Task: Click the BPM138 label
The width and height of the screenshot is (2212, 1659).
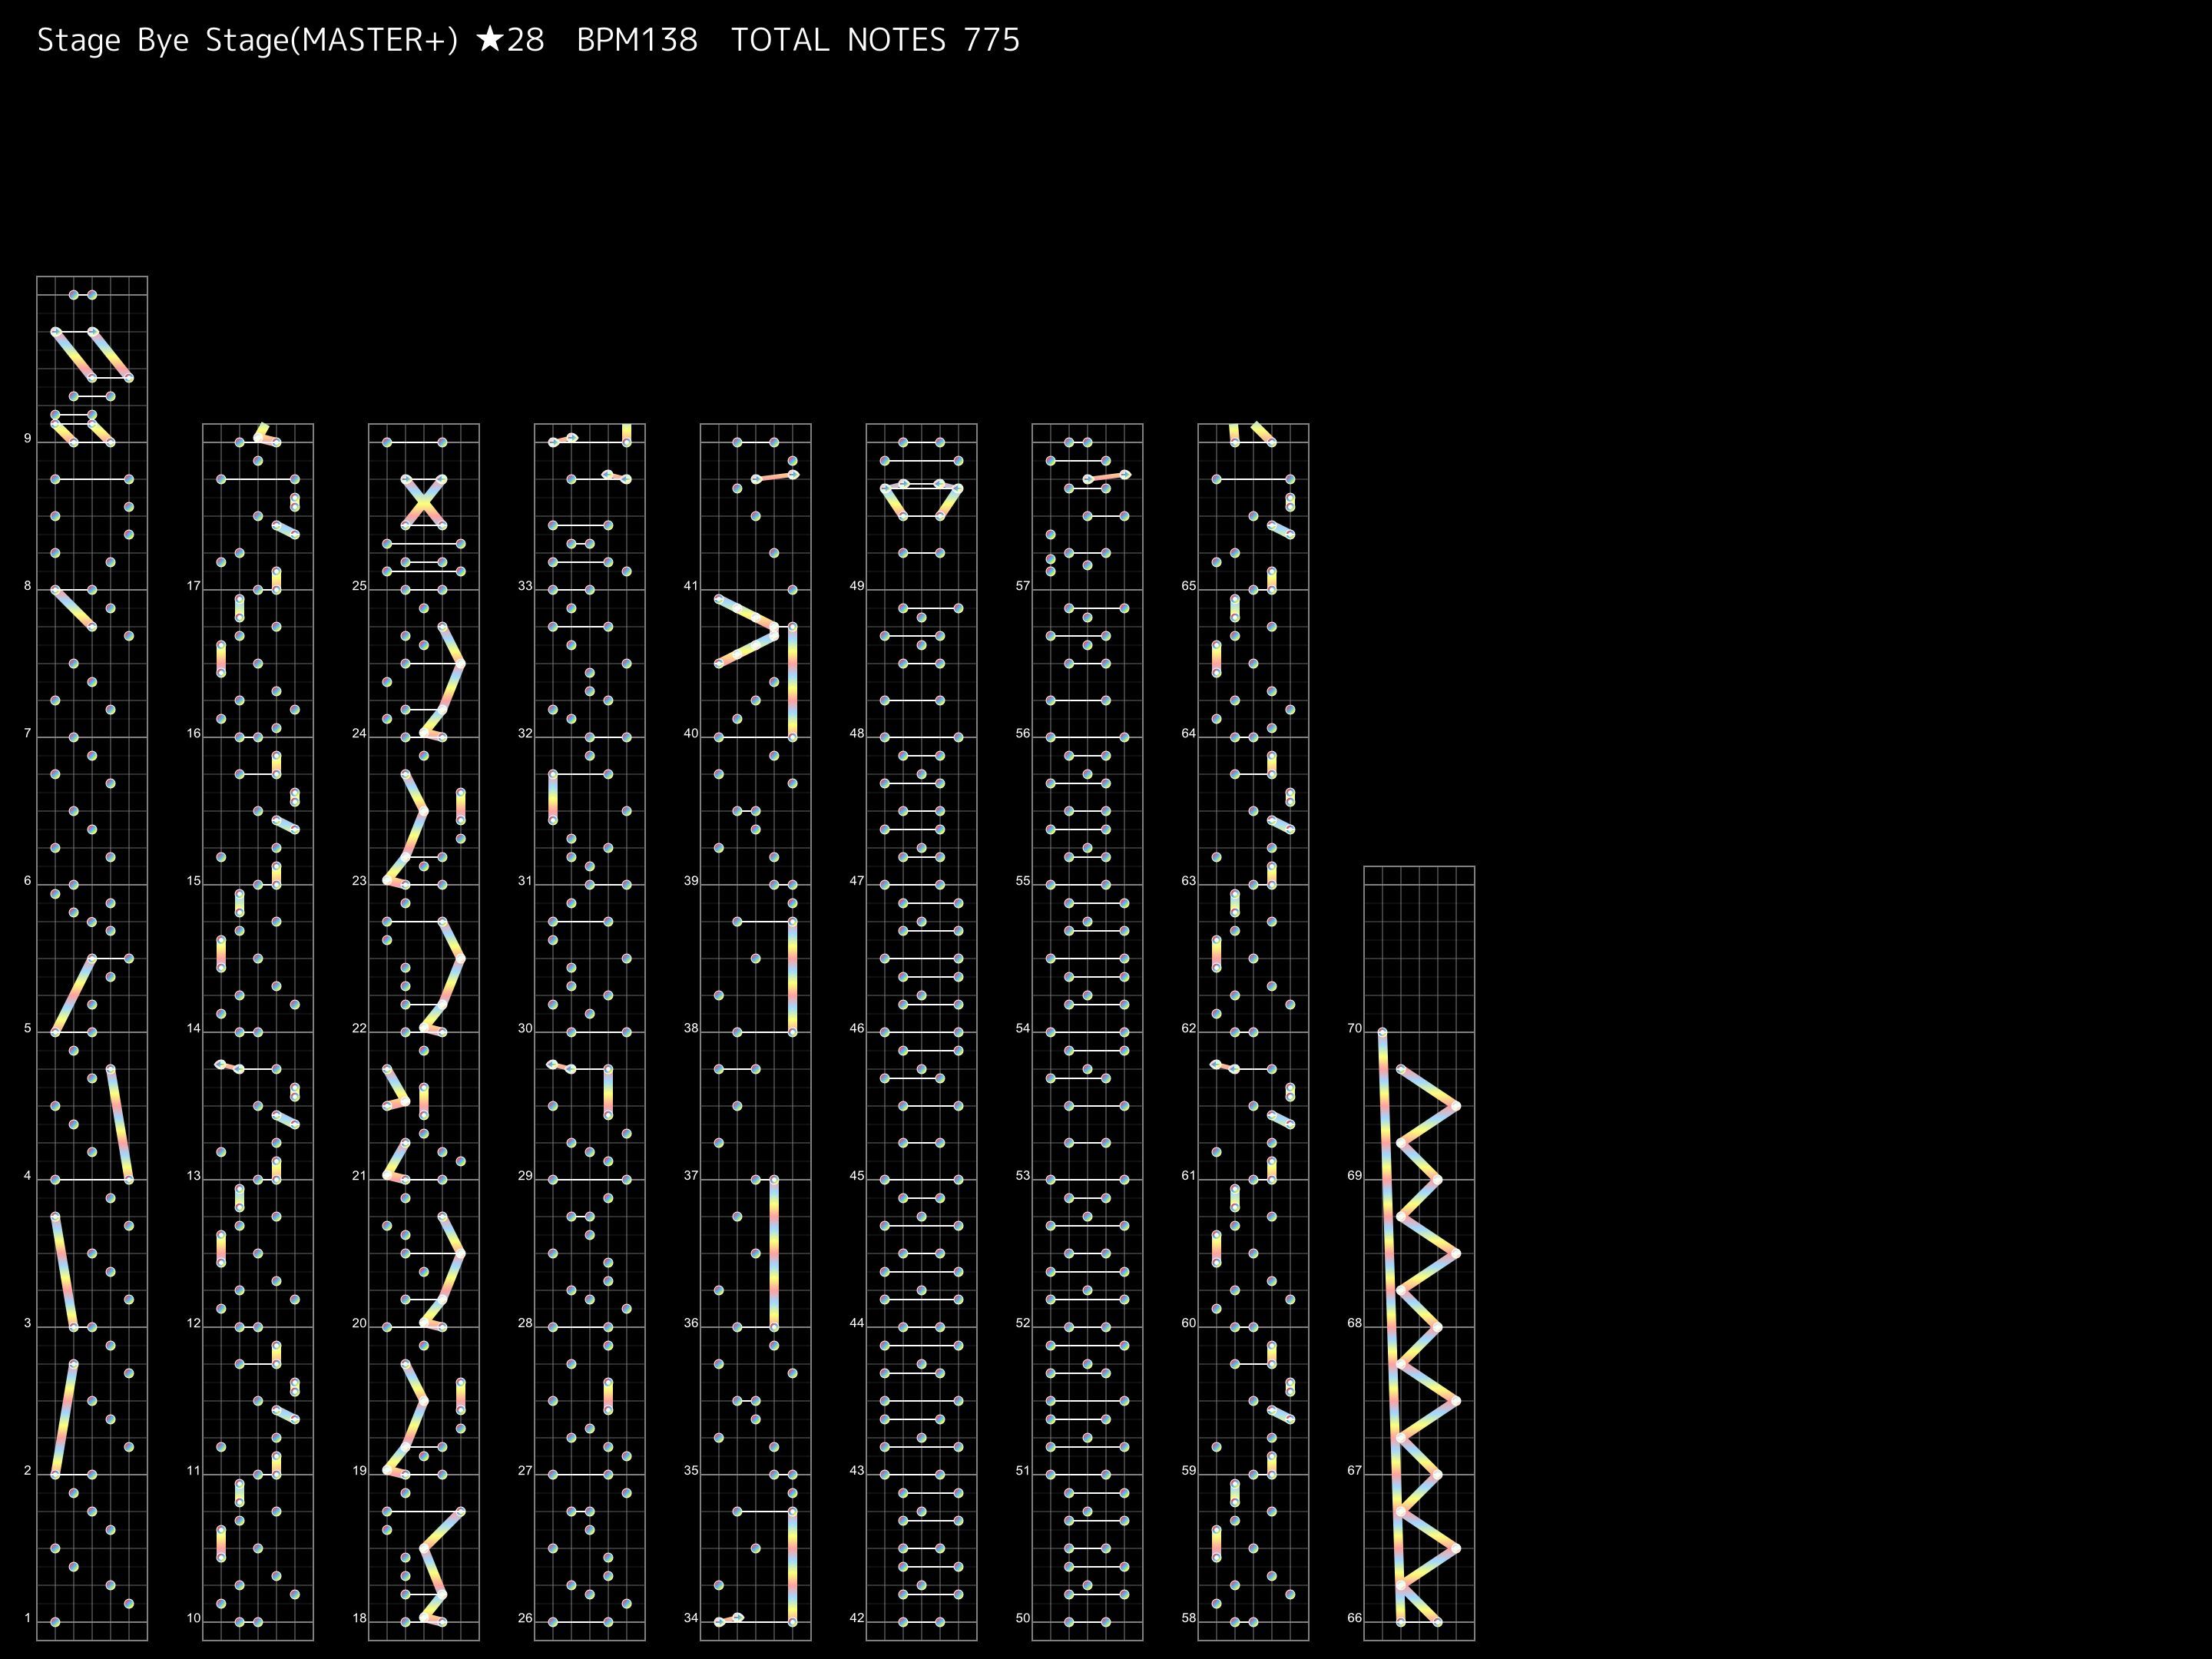Action: point(637,40)
